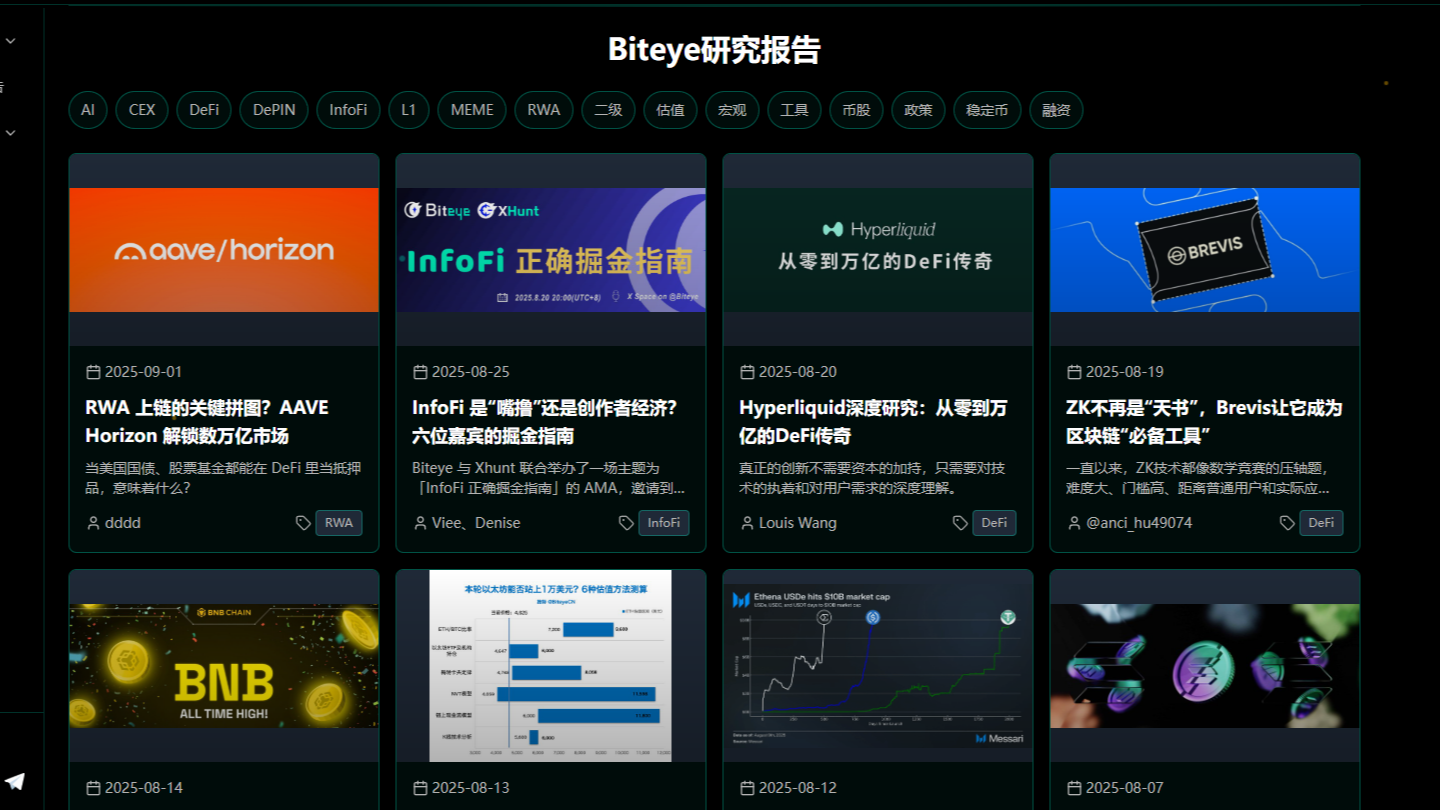Screen dimensions: 1440x810
Task: Click the calendar icon on the AAVE Horizon card
Action: point(92,371)
